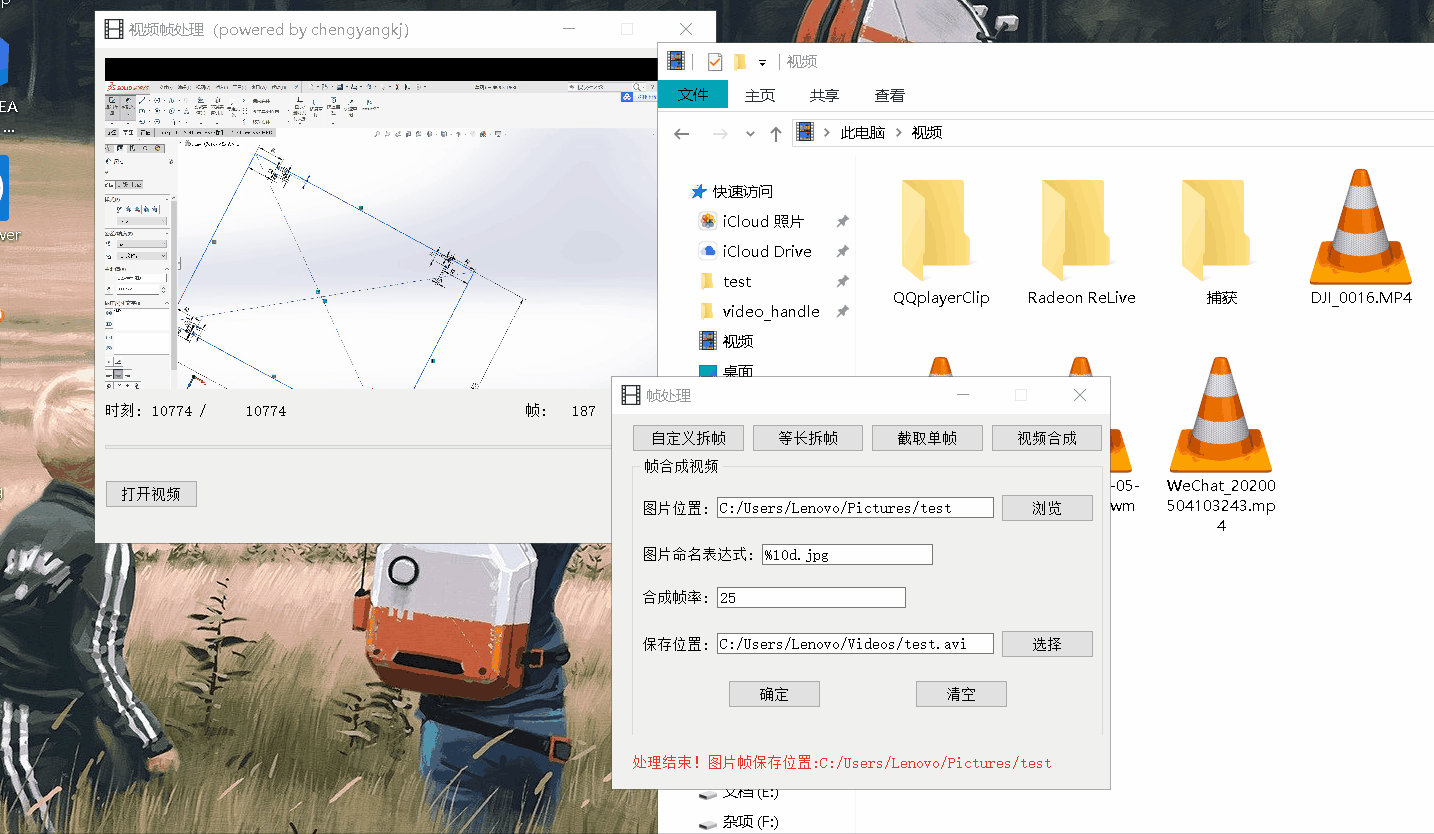Viewport: 1434px width, 834px height.
Task: Click the 自定义拆帧 button in 帧处理 window
Action: [688, 438]
